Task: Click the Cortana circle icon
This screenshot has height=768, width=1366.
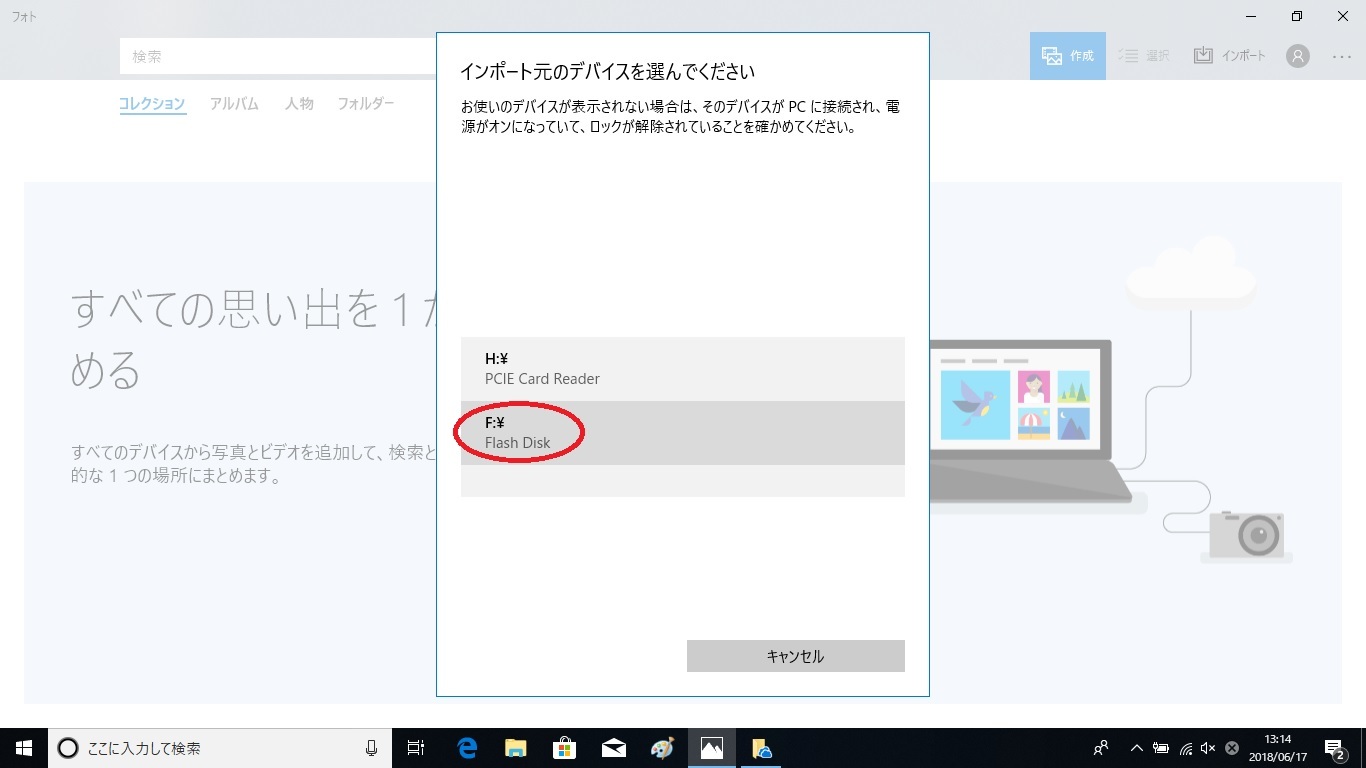Action: pos(67,748)
